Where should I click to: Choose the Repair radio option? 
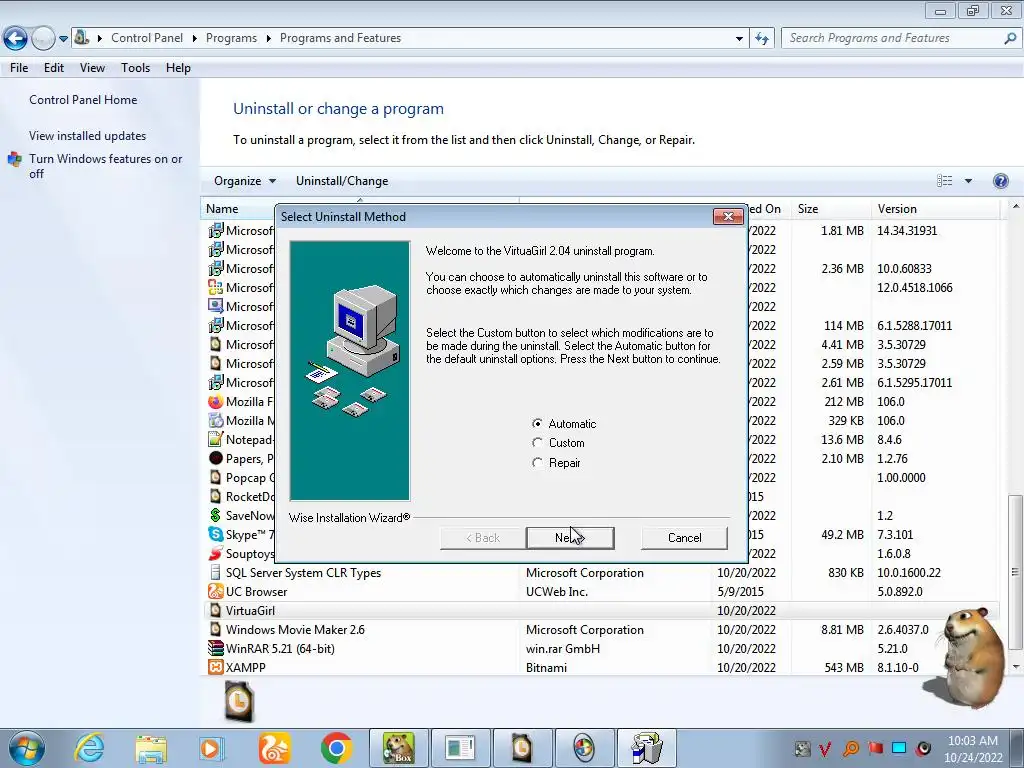[x=537, y=462]
